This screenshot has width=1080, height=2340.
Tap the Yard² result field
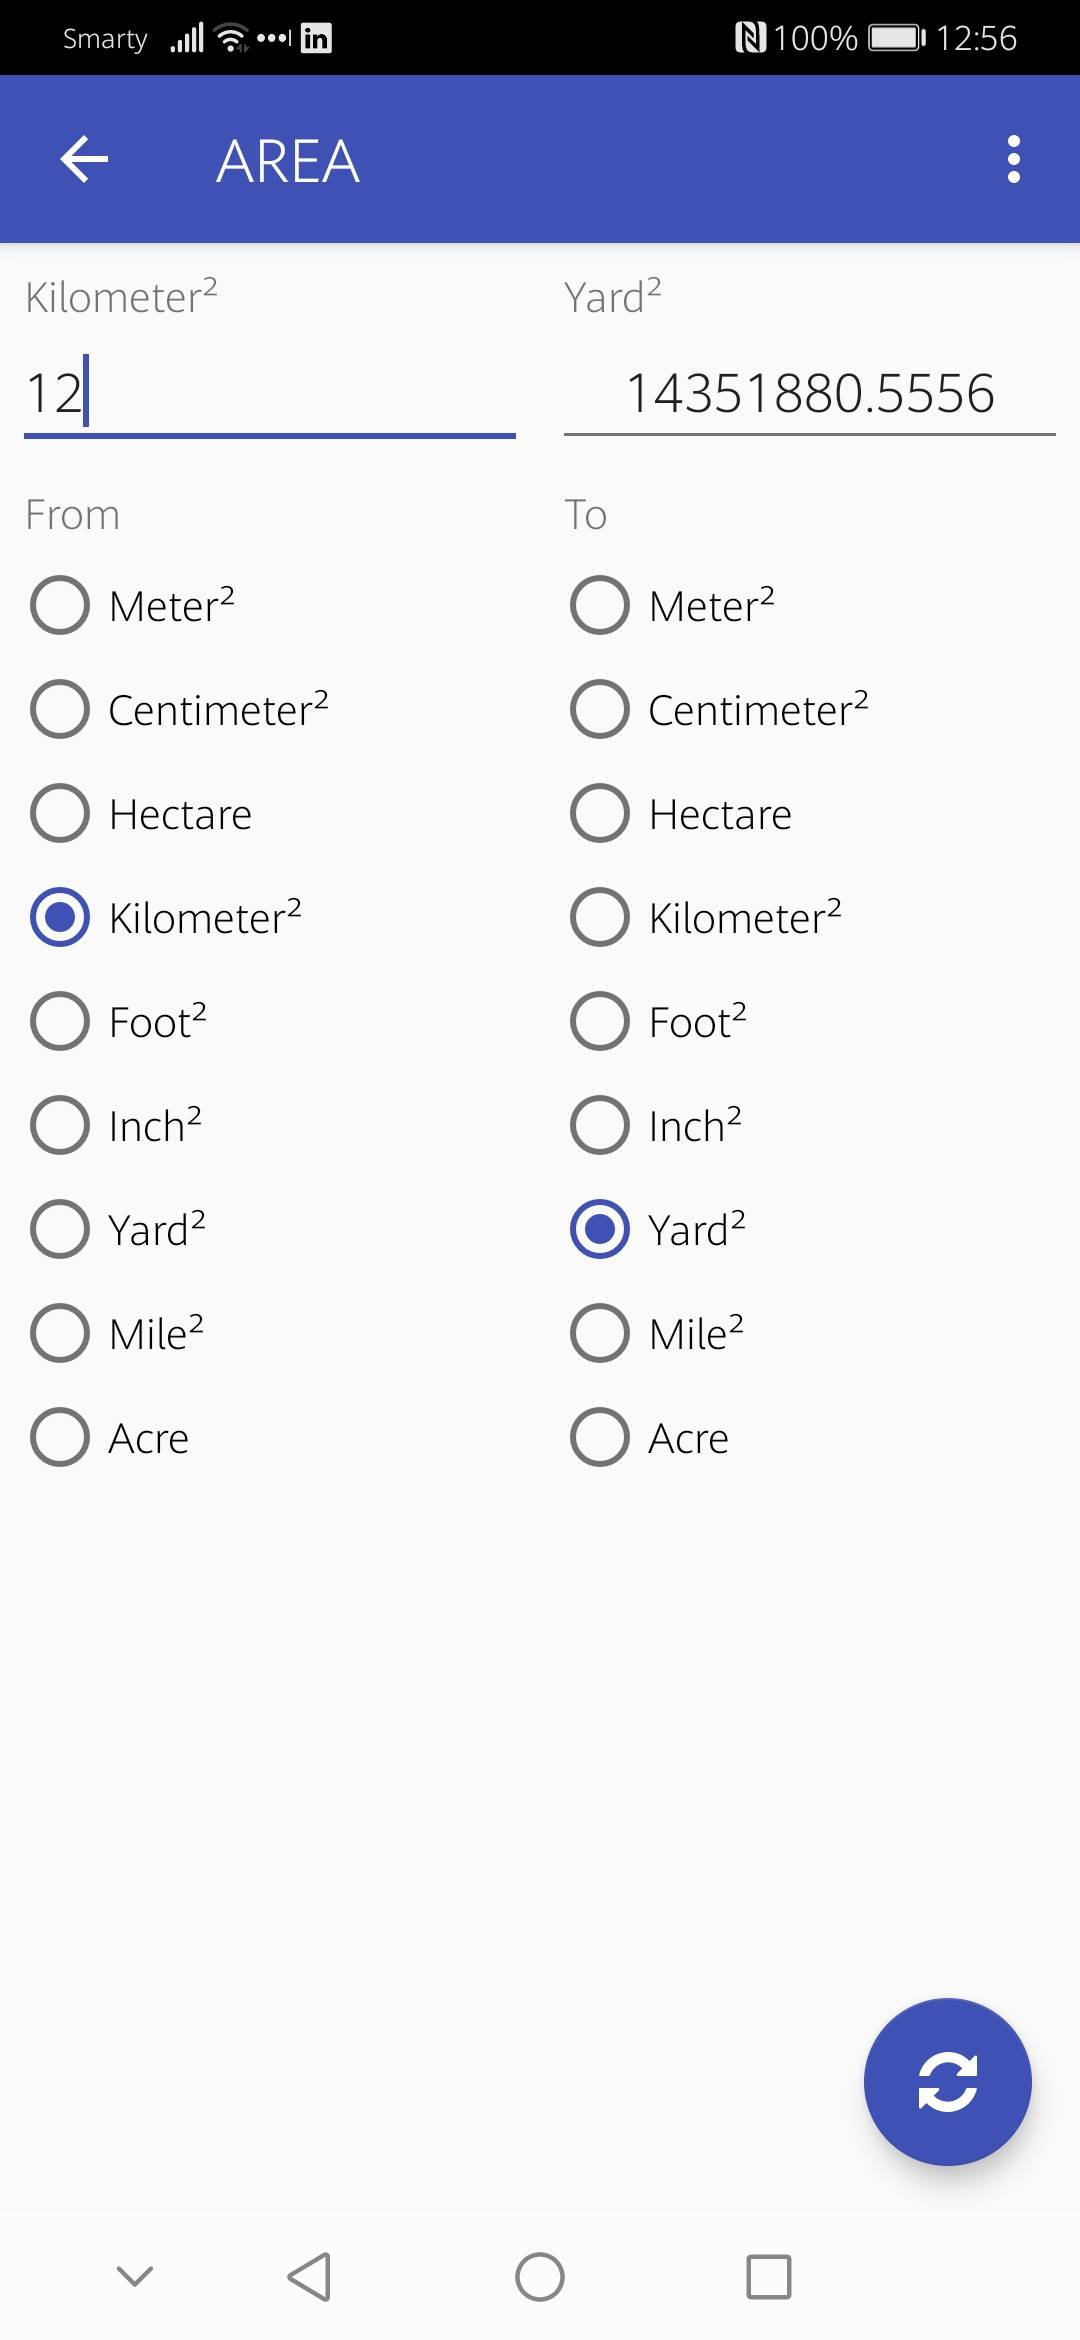(809, 393)
